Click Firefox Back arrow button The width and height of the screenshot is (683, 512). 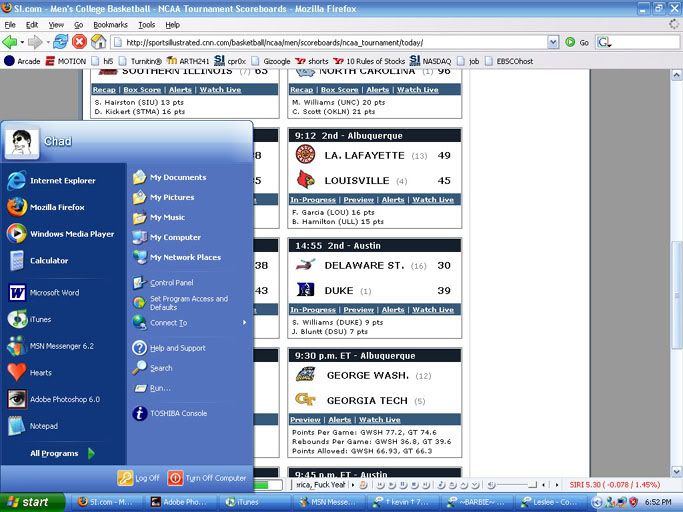pyautogui.click(x=9, y=42)
